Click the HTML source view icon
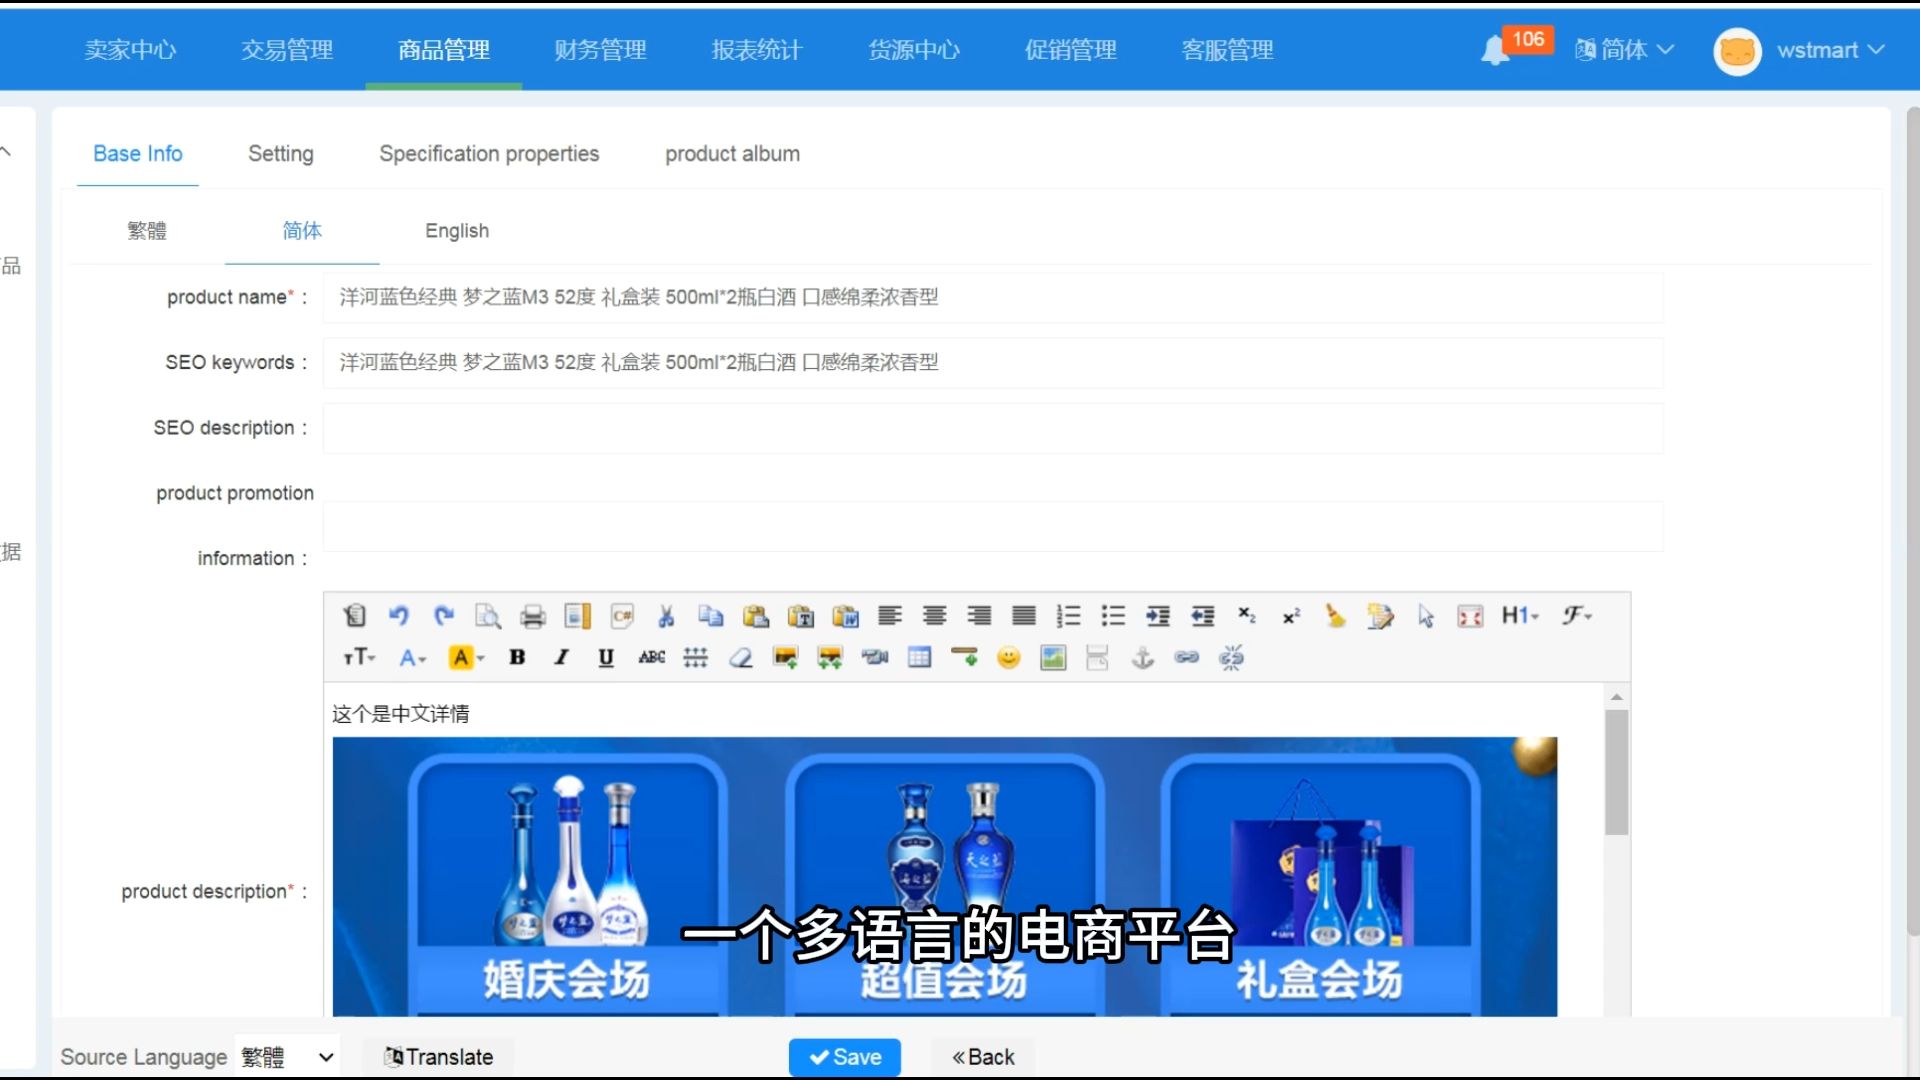 (354, 616)
